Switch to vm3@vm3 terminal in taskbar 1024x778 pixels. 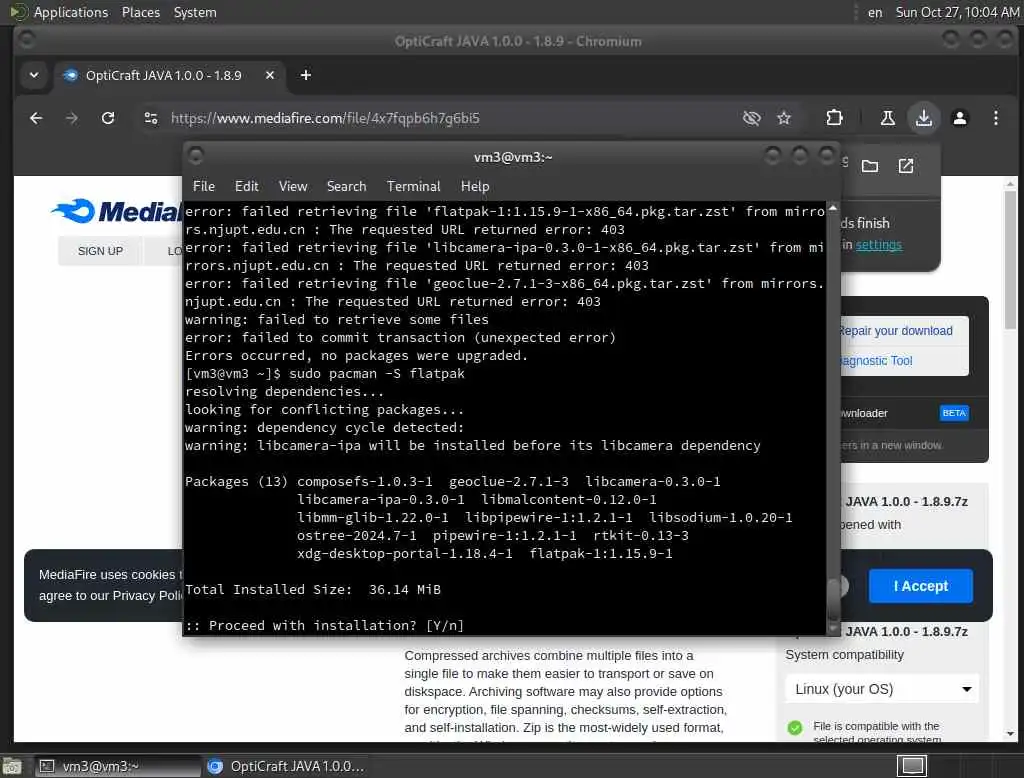118,766
